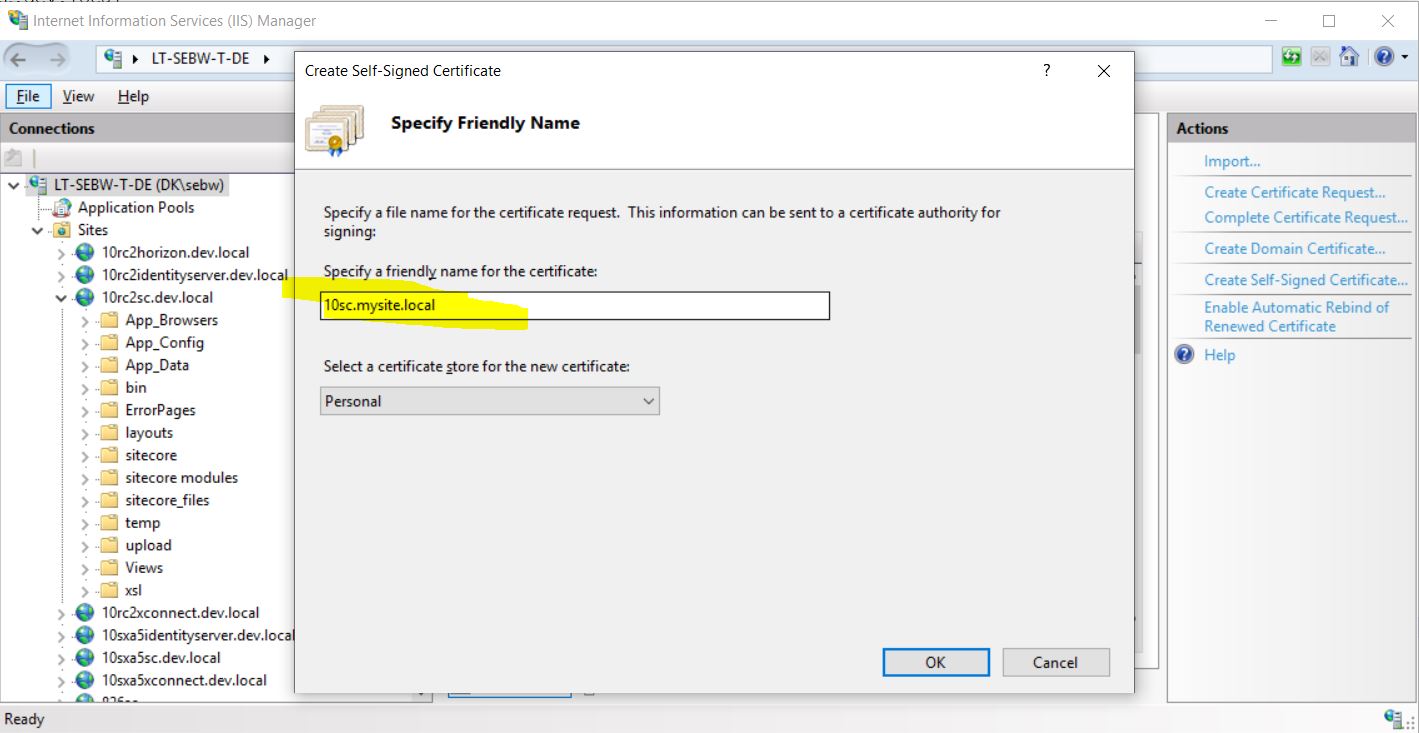Click the Help question icon in Actions pane
Image resolution: width=1419 pixels, height=733 pixels.
[1185, 354]
